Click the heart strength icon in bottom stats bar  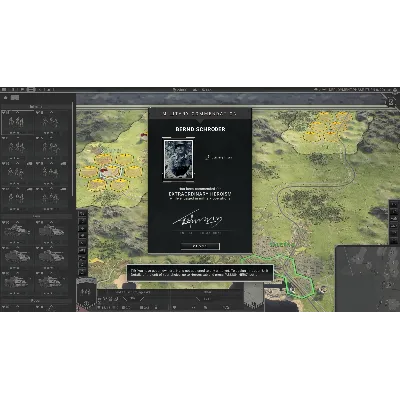coord(174,307)
